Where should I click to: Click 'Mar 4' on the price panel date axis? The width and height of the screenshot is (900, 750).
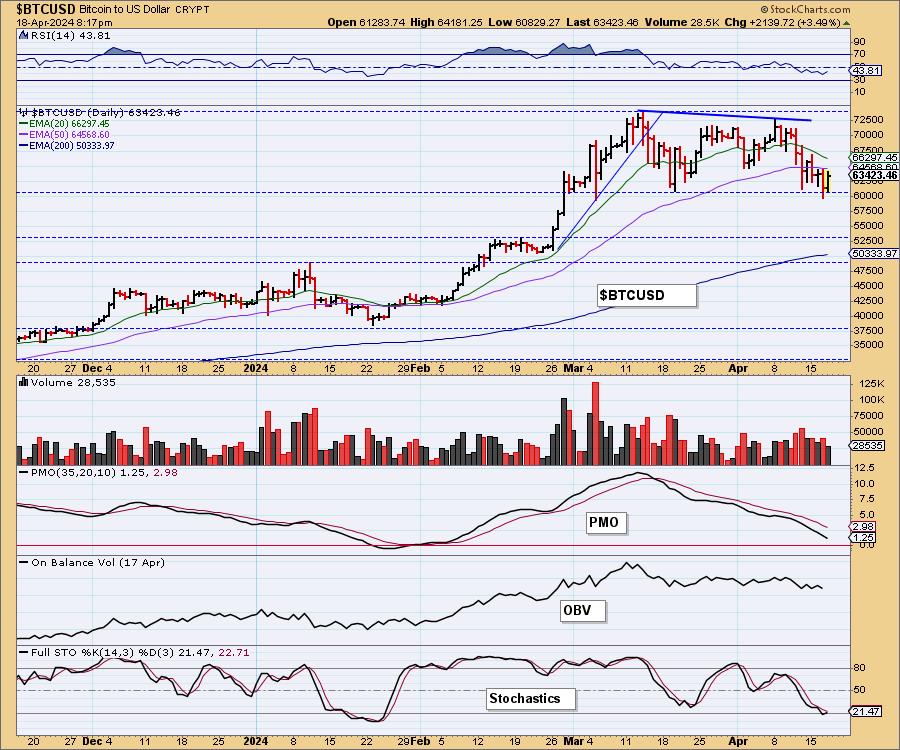tap(578, 368)
